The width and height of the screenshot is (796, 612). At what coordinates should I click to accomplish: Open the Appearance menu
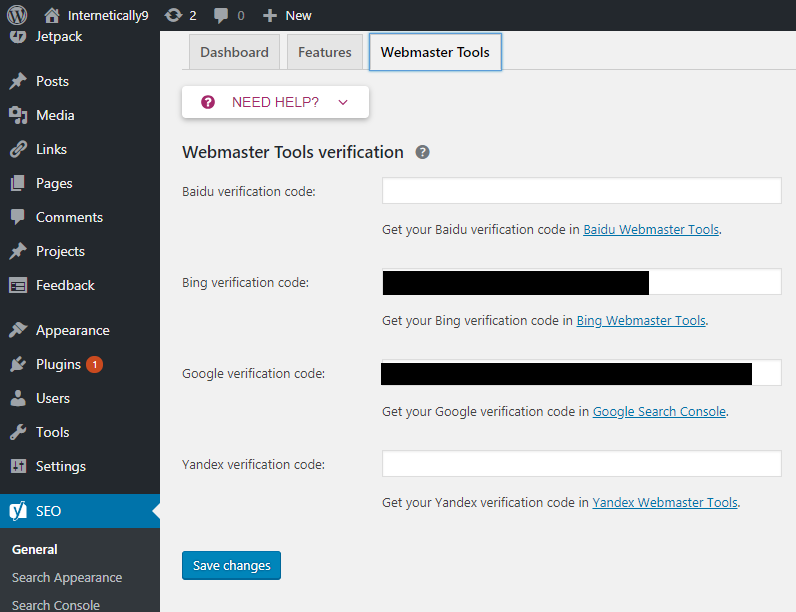73,330
